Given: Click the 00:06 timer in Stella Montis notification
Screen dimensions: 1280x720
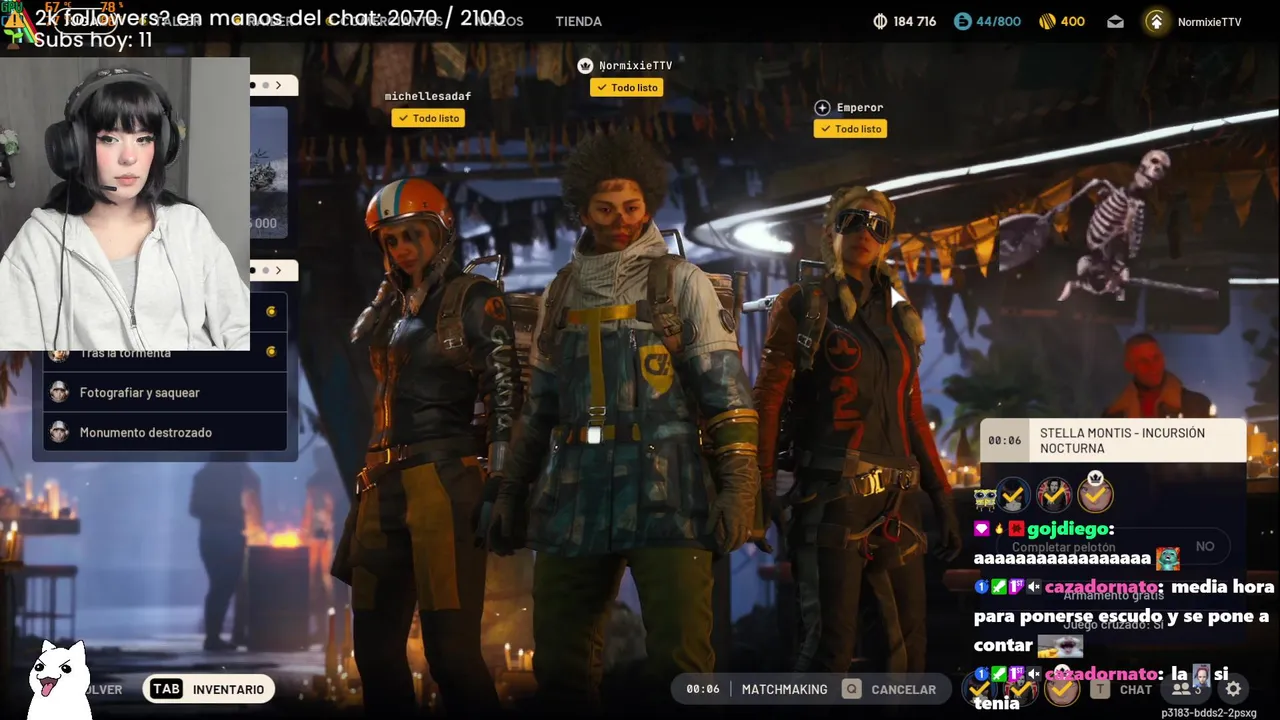Looking at the screenshot, I should [1004, 441].
